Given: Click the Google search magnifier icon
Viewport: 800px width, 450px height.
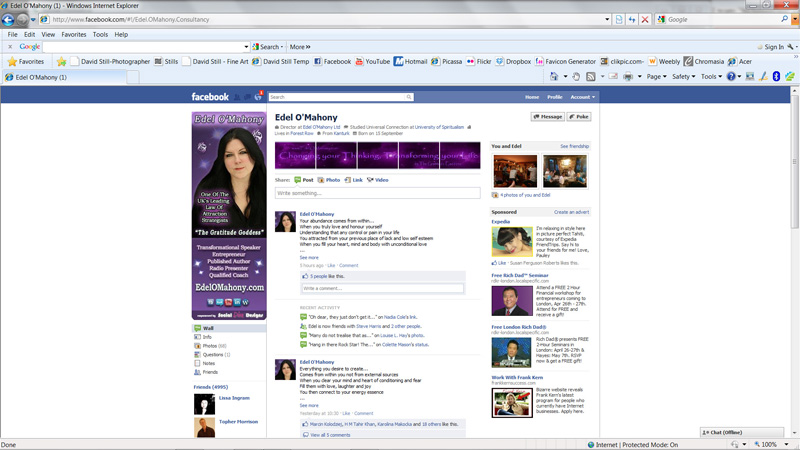Looking at the screenshot, I should point(784,19).
